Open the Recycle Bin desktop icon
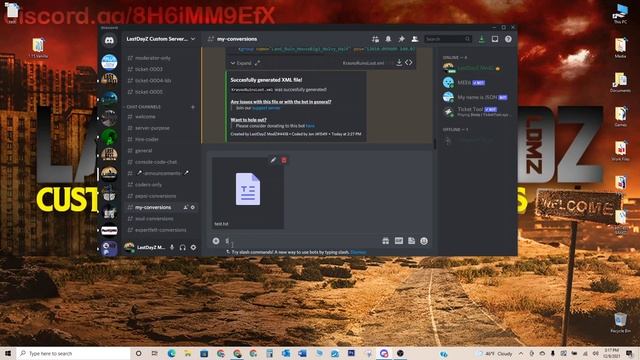This screenshot has height=360, width=640. click(620, 323)
